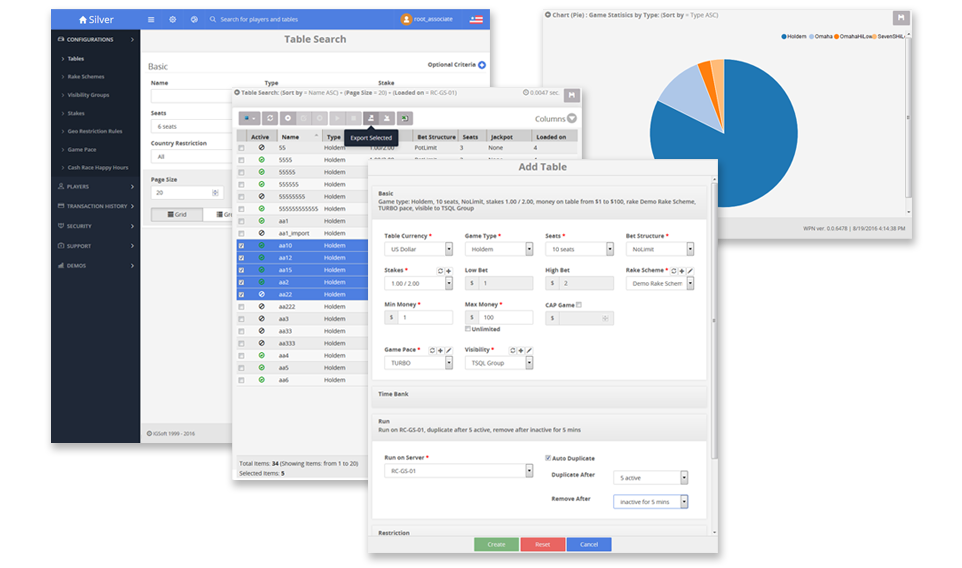Check the checkbox for row aa6
This screenshot has width=962, height=568.
[x=241, y=380]
